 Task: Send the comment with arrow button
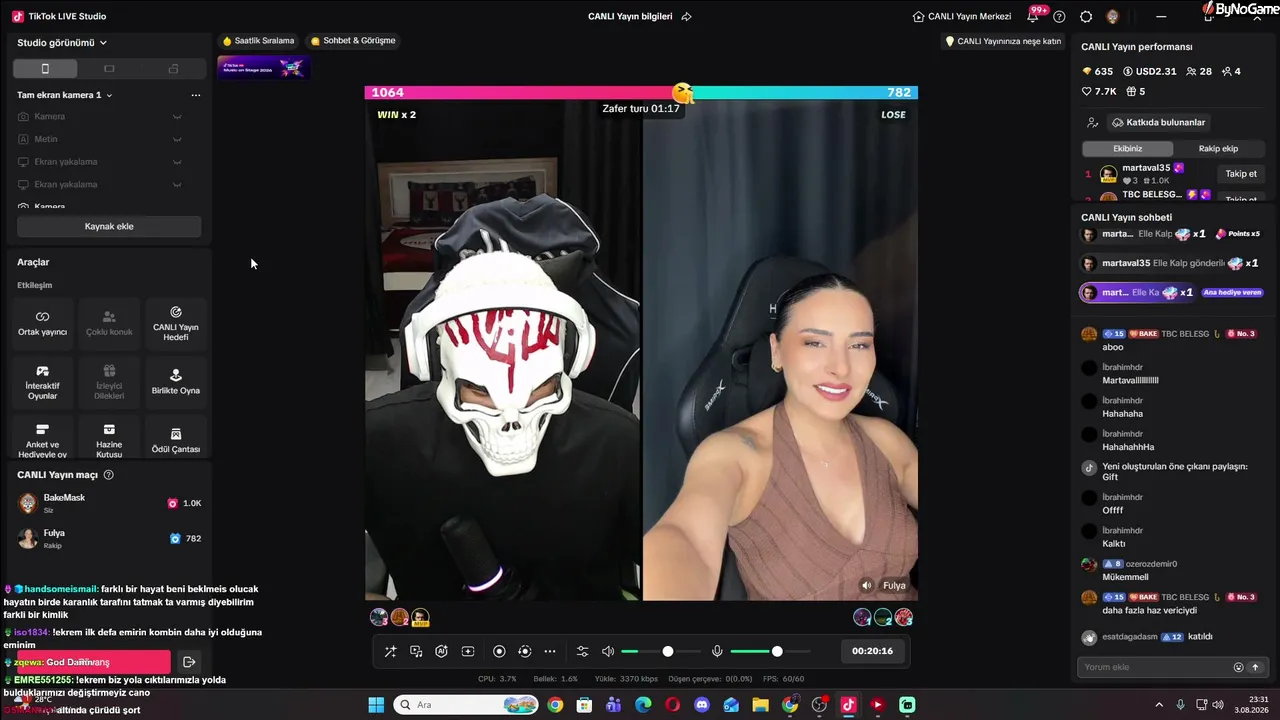(x=1255, y=667)
